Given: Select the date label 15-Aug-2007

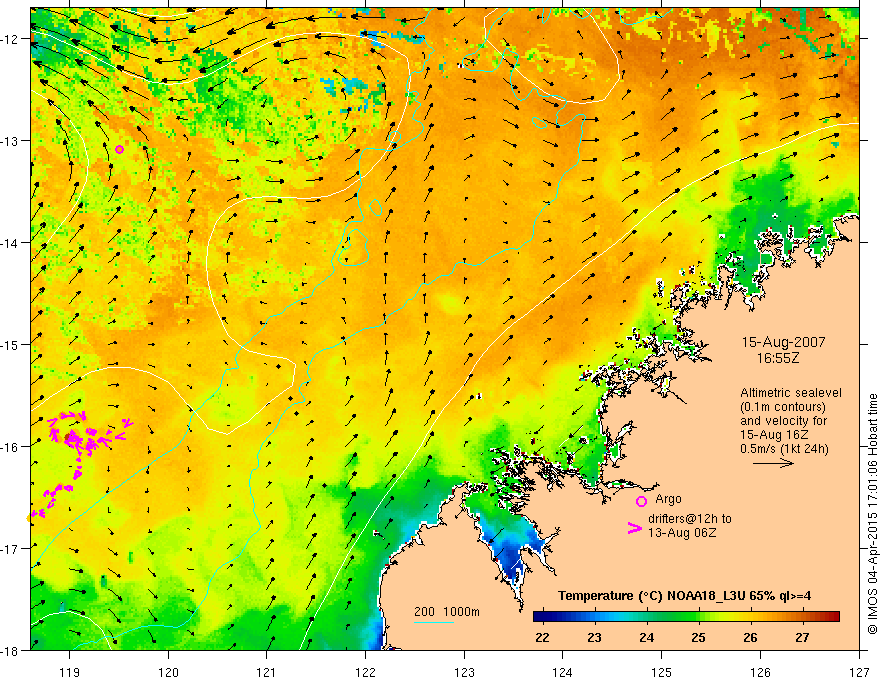Looking at the screenshot, I should point(783,342).
